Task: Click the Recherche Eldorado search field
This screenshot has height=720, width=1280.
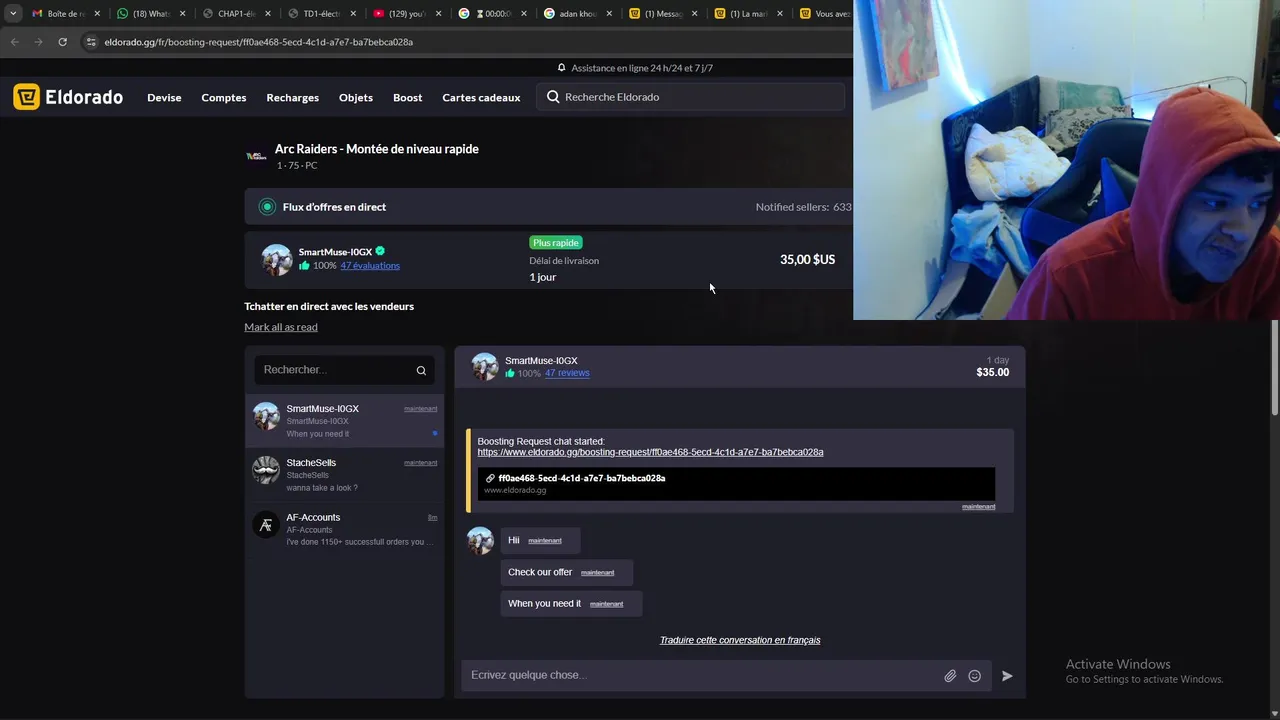Action: [x=690, y=97]
